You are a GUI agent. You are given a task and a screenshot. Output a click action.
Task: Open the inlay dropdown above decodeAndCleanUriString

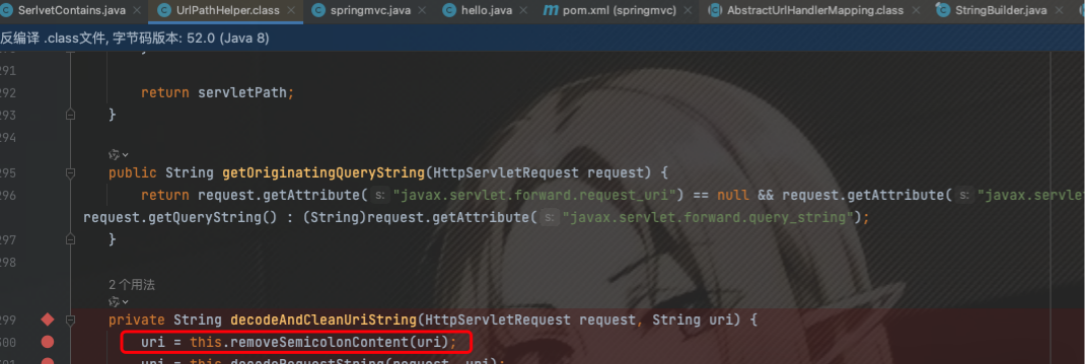[119, 302]
